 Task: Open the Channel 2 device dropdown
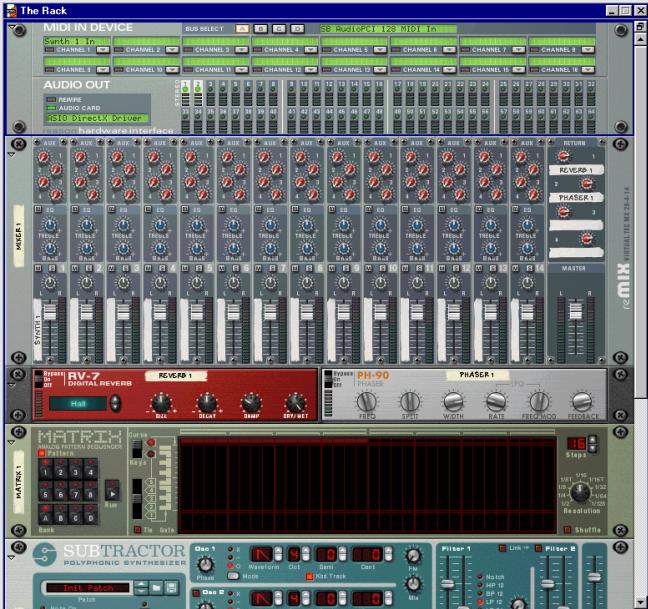[x=172, y=50]
